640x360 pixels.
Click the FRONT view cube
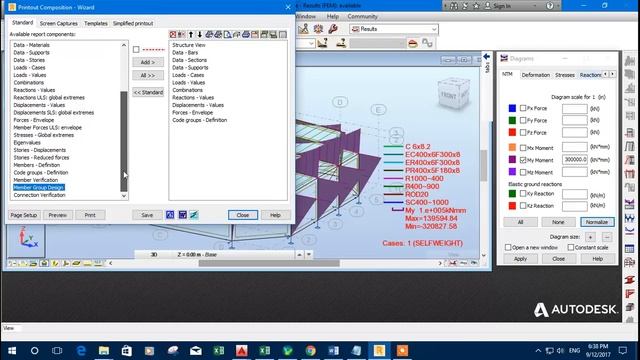click(x=453, y=94)
